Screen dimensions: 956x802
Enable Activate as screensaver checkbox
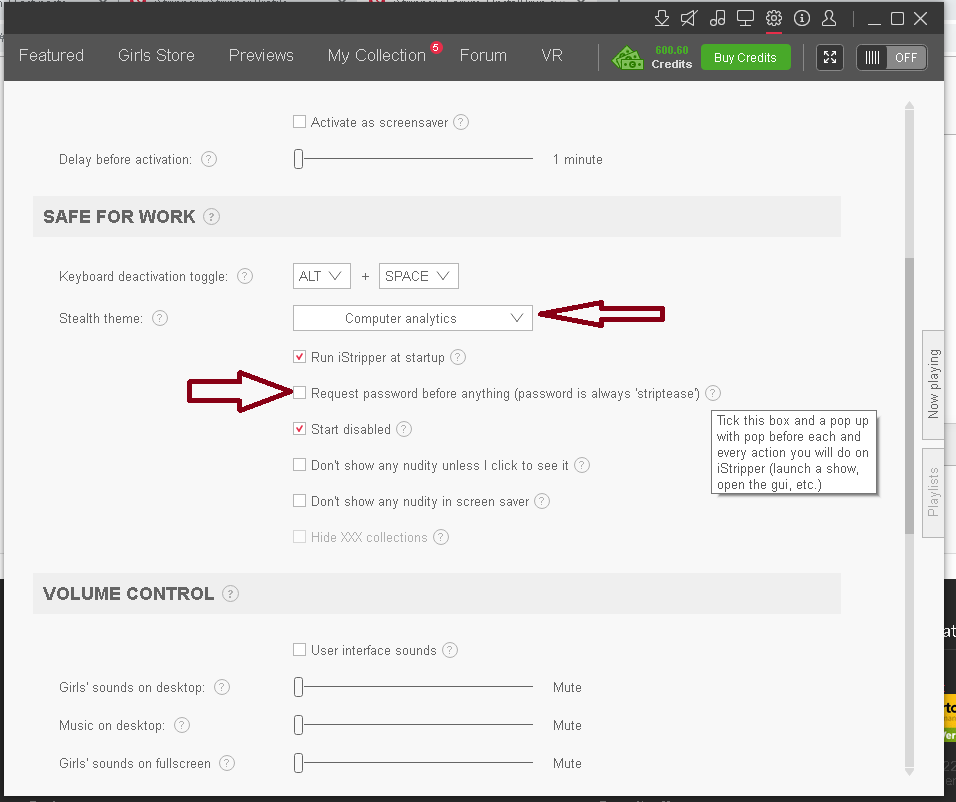(x=299, y=122)
